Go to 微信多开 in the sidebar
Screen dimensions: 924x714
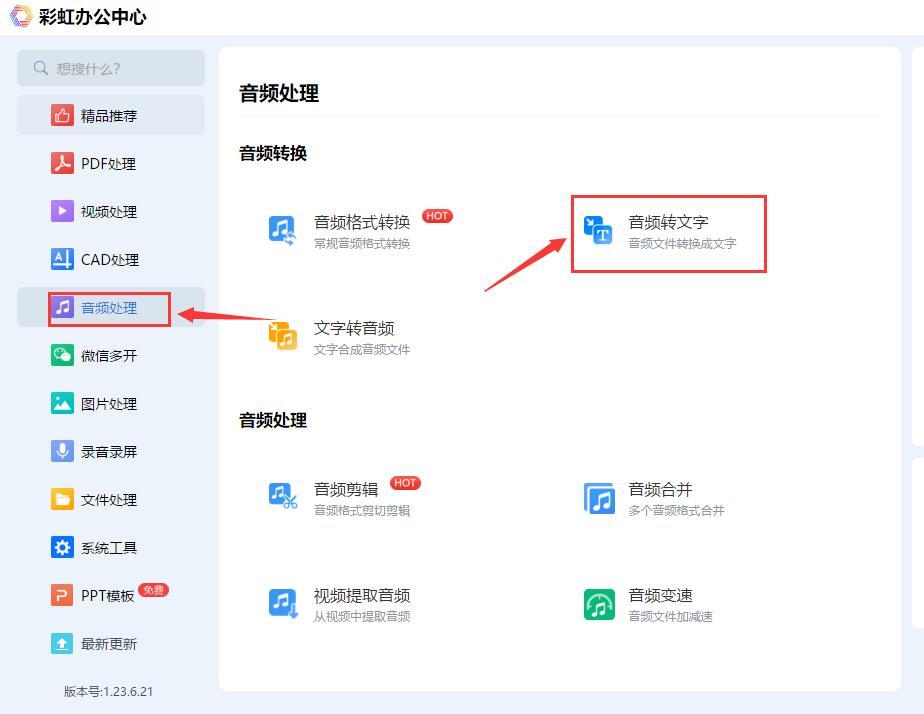(111, 355)
